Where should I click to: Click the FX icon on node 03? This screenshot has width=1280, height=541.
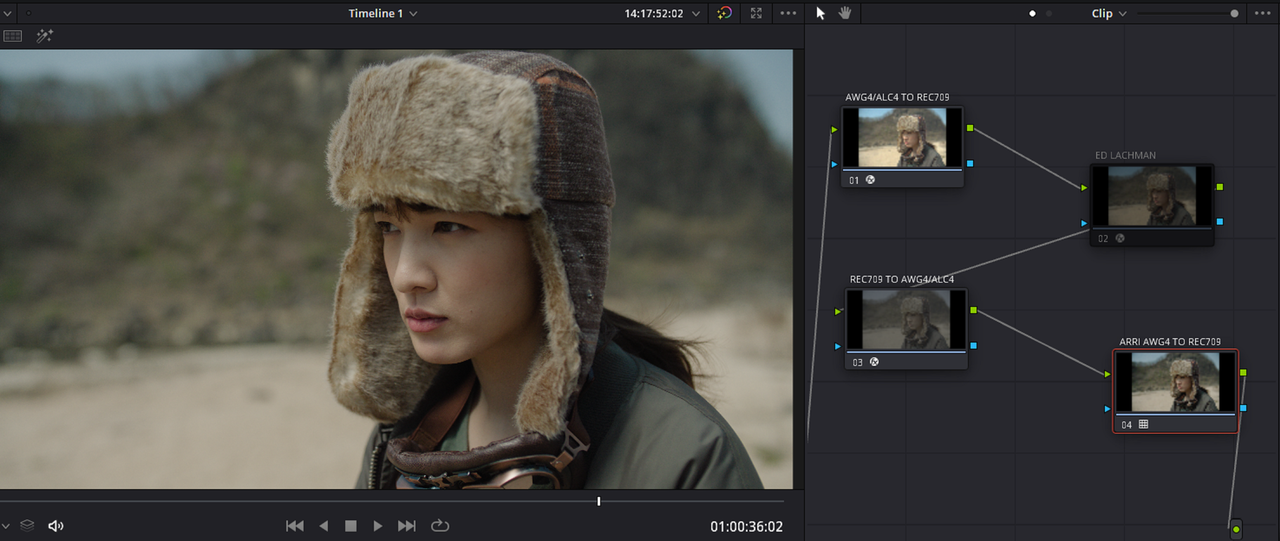[874, 362]
